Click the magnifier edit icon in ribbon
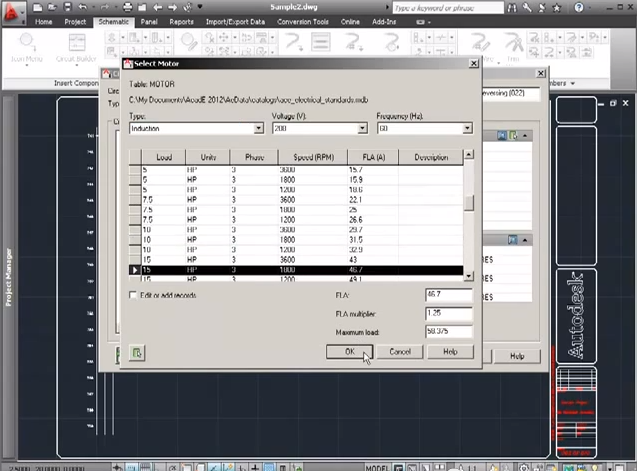 click(x=189, y=42)
